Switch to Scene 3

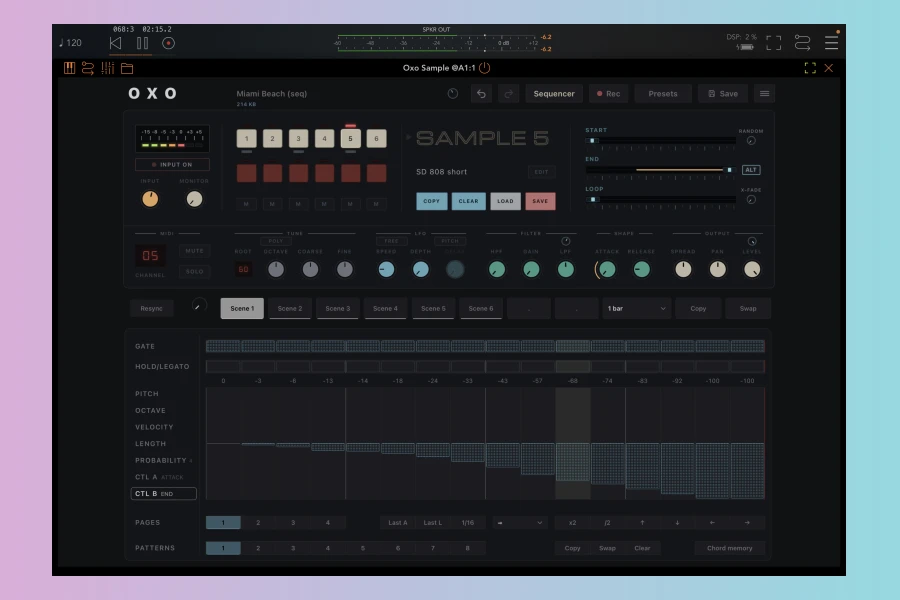click(338, 308)
